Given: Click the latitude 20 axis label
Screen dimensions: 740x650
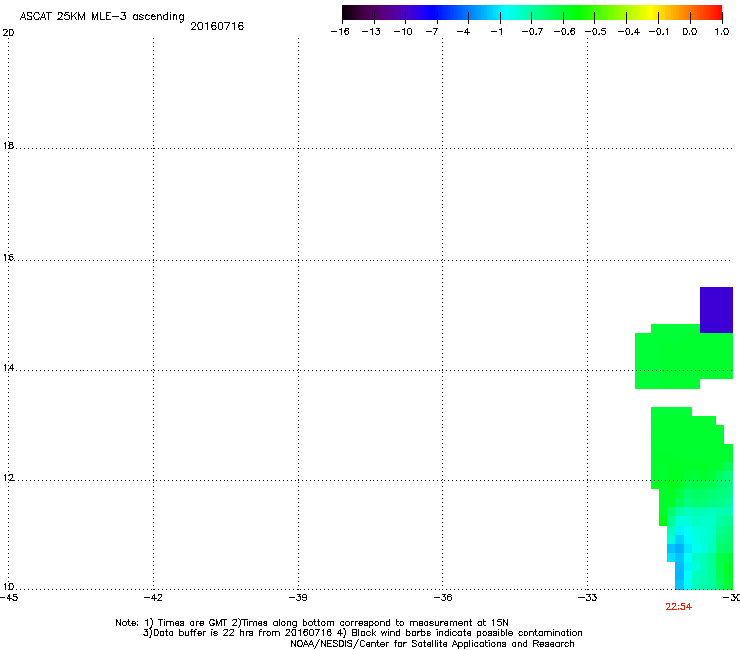Looking at the screenshot, I should (8, 33).
